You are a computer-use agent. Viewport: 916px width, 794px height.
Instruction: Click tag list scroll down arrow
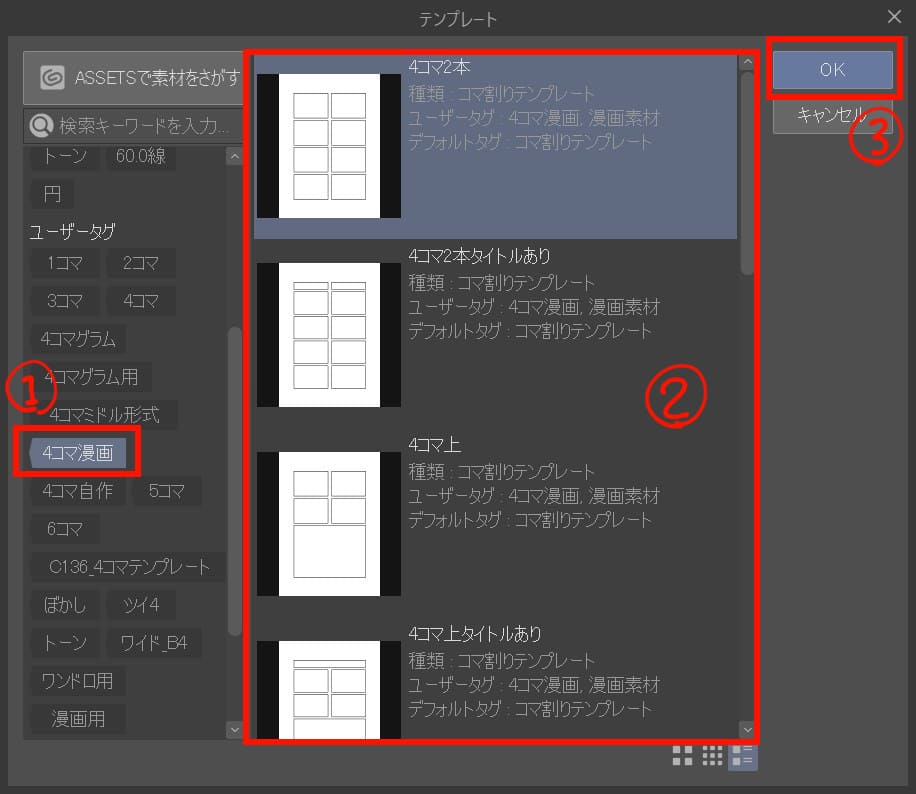point(234,729)
